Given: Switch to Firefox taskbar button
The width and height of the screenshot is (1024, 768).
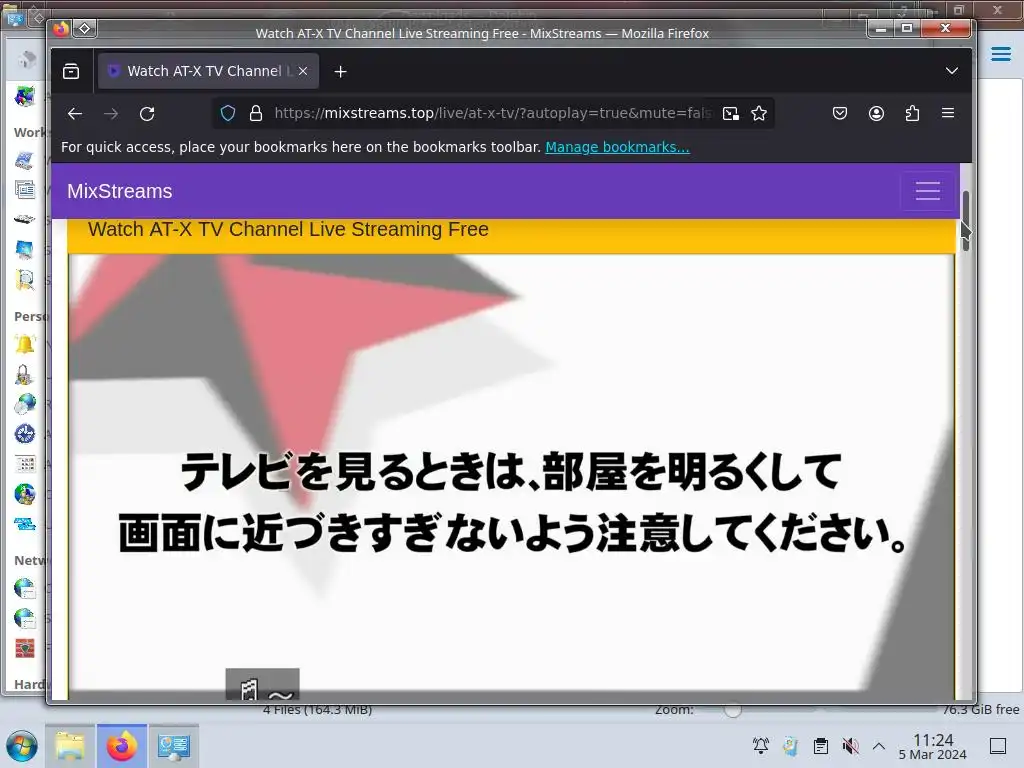Looking at the screenshot, I should click(122, 746).
